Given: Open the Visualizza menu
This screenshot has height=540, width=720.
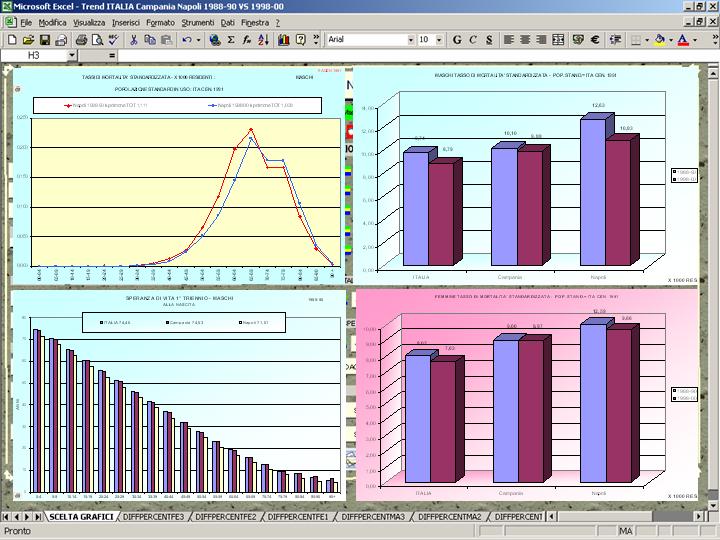Looking at the screenshot, I should pyautogui.click(x=89, y=22).
